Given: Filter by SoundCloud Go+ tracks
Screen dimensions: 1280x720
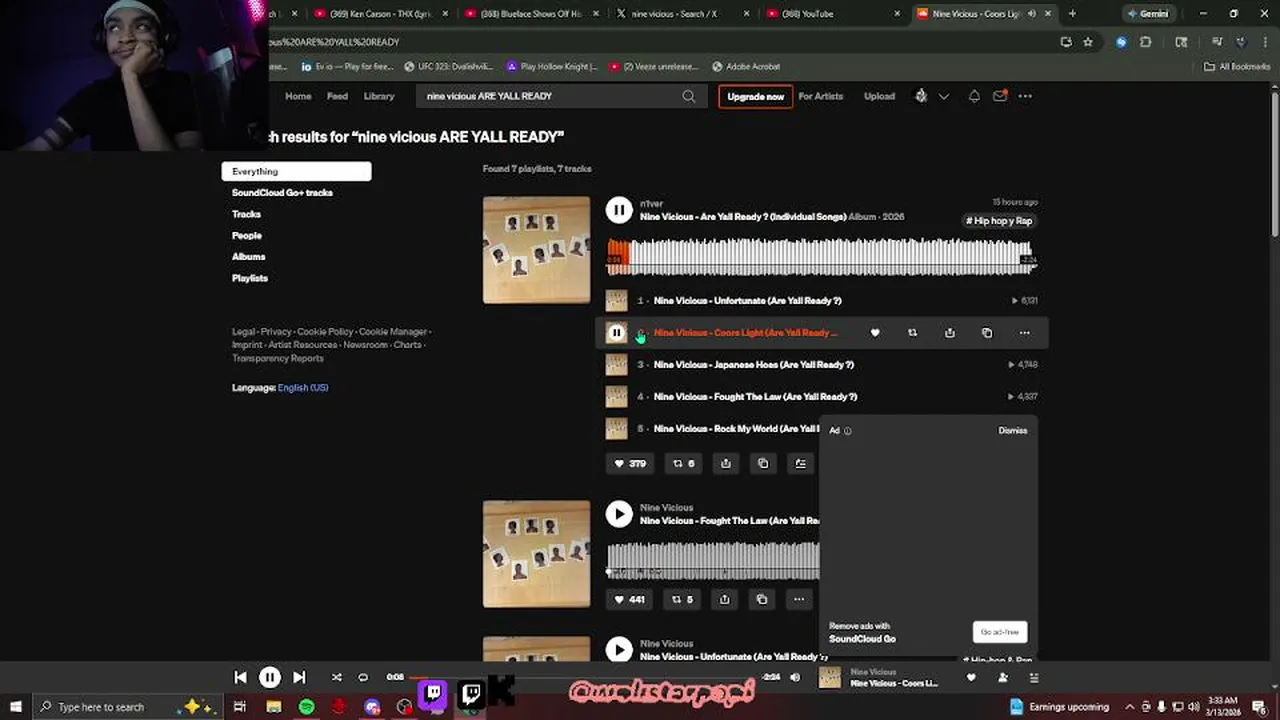Looking at the screenshot, I should 282,192.
